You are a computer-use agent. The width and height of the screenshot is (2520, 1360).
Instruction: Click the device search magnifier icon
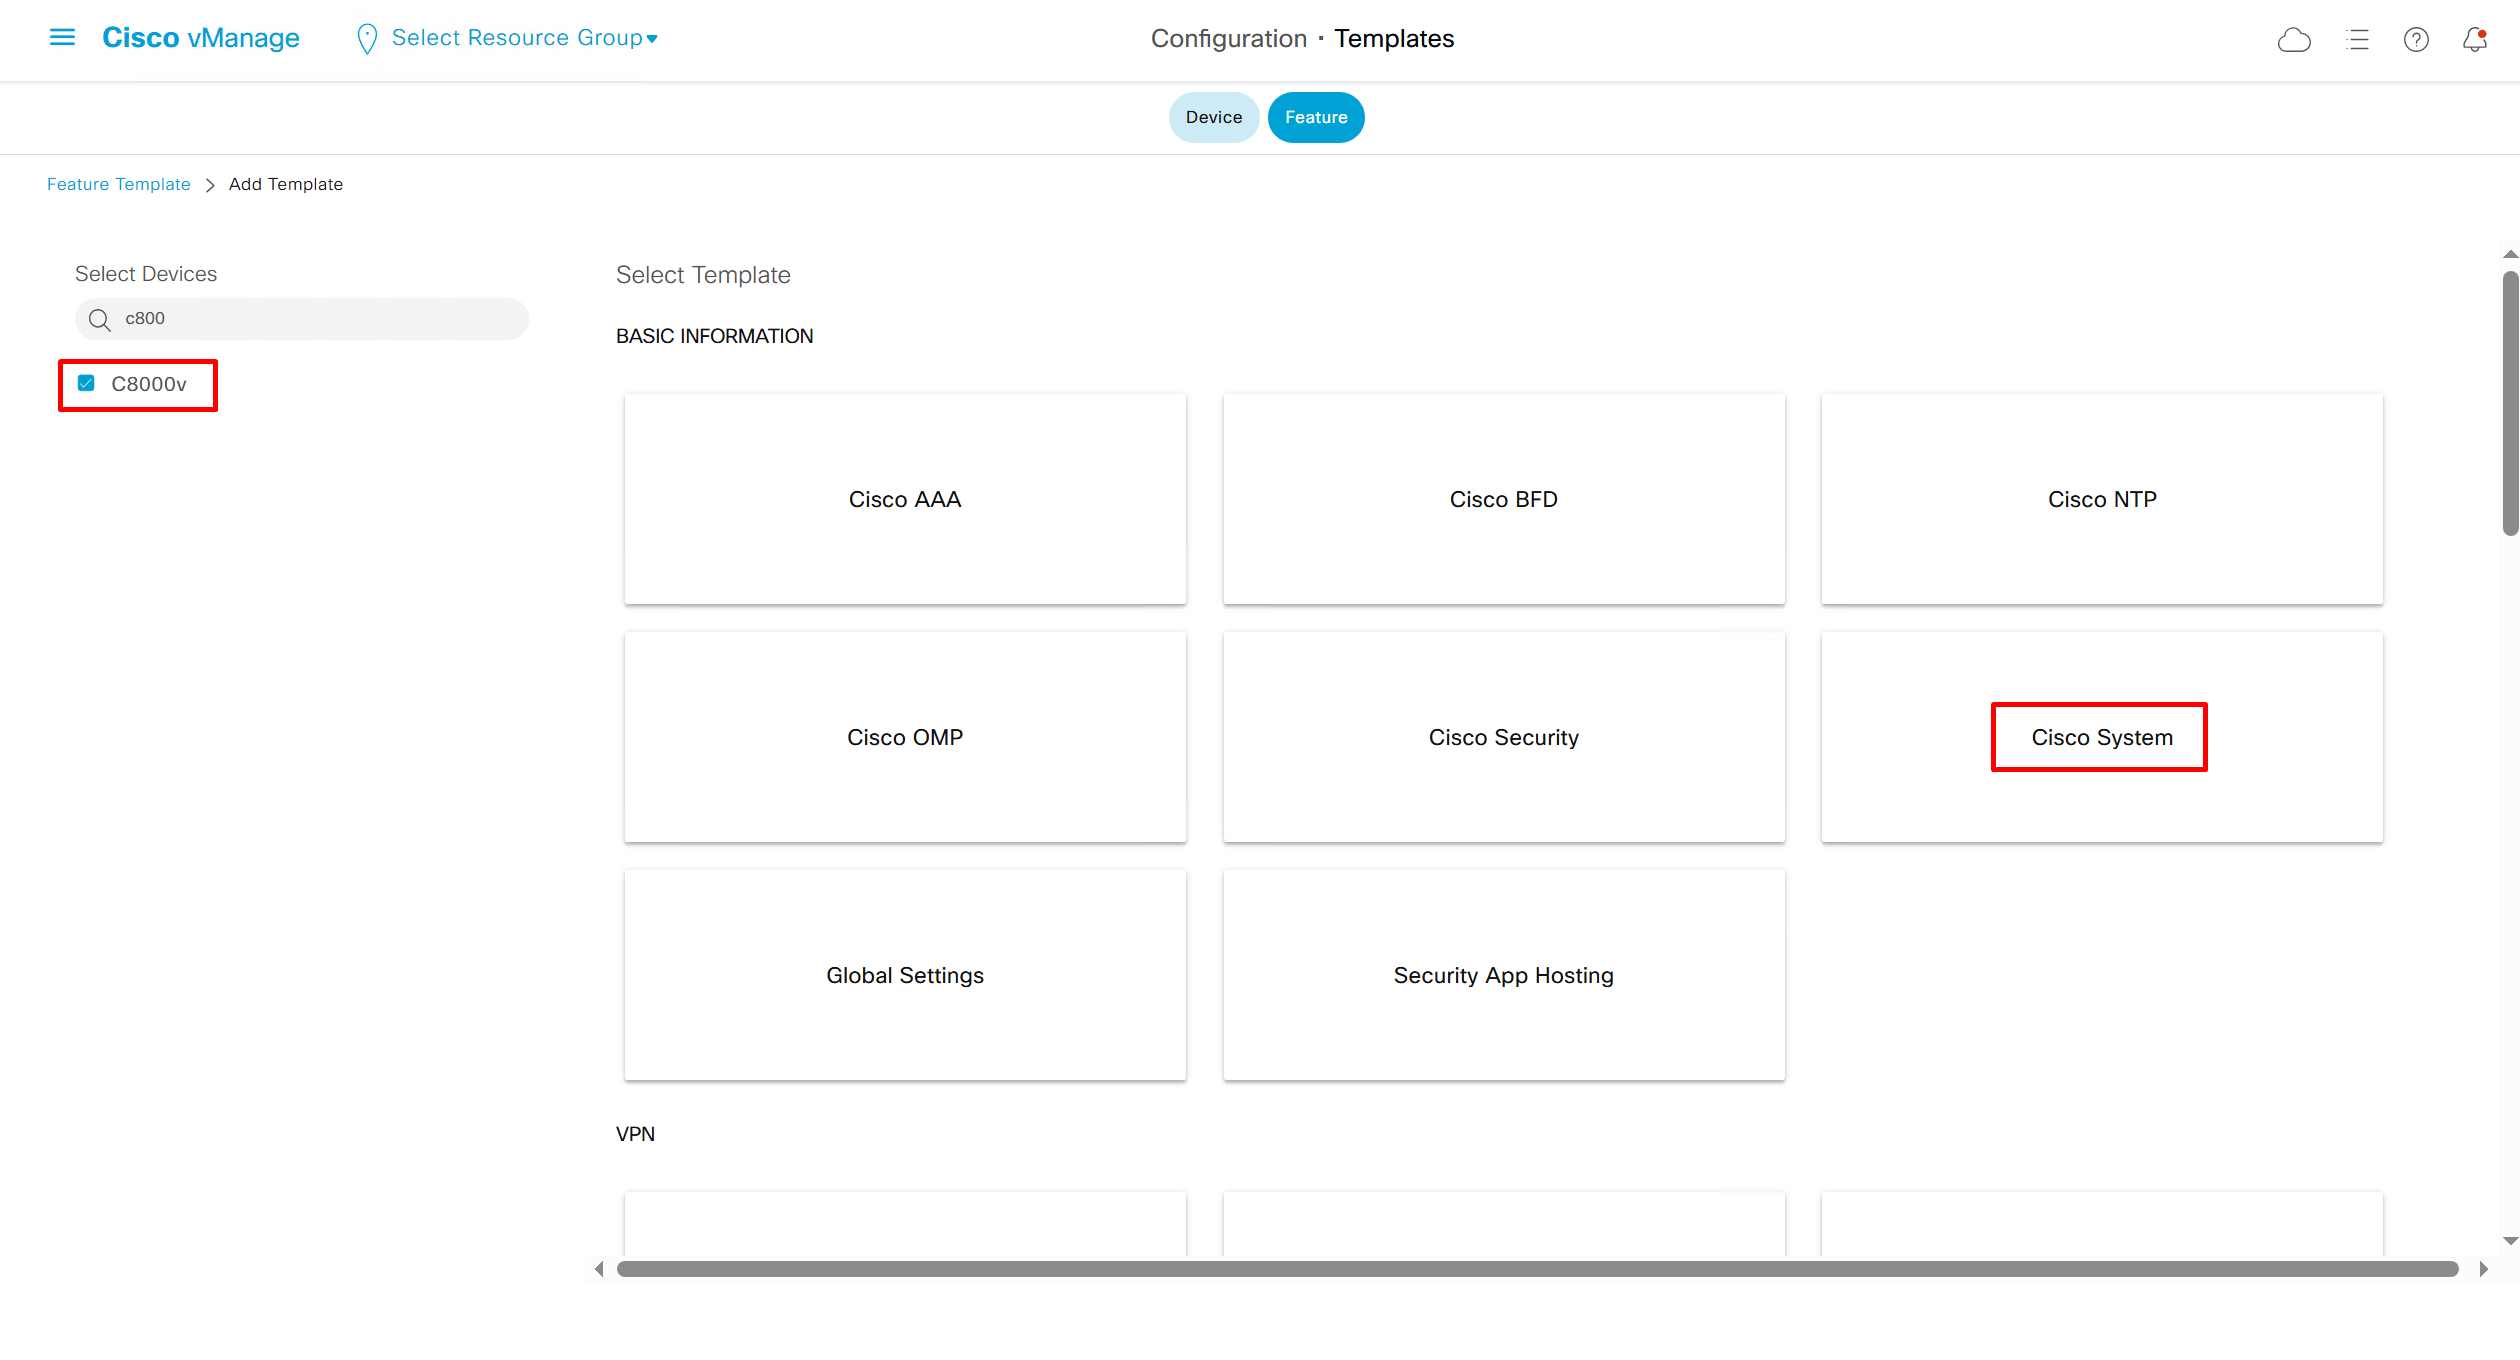point(100,320)
